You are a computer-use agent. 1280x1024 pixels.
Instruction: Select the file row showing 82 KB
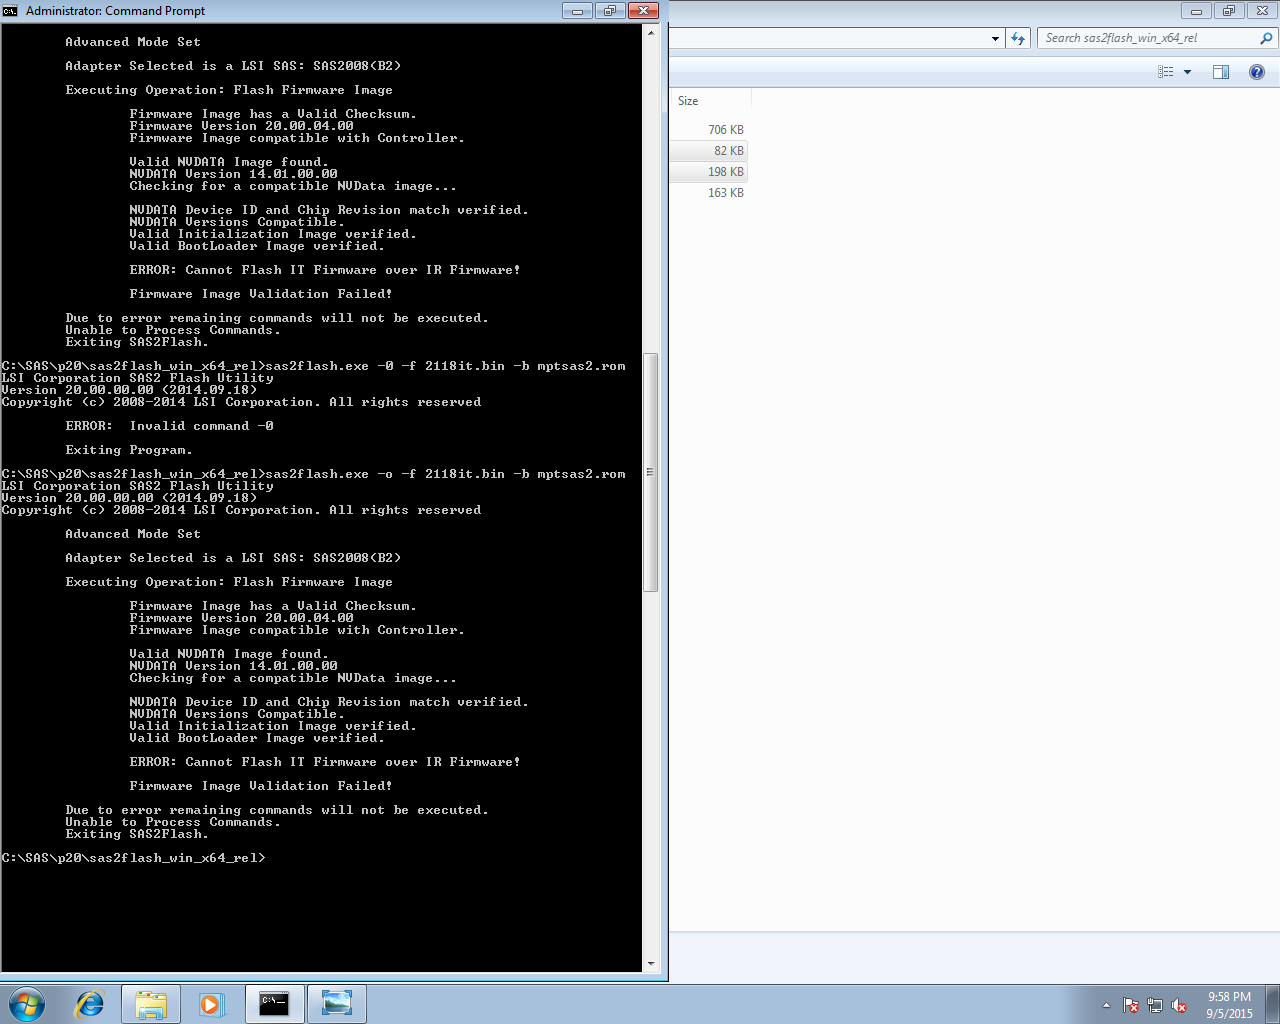pos(710,151)
